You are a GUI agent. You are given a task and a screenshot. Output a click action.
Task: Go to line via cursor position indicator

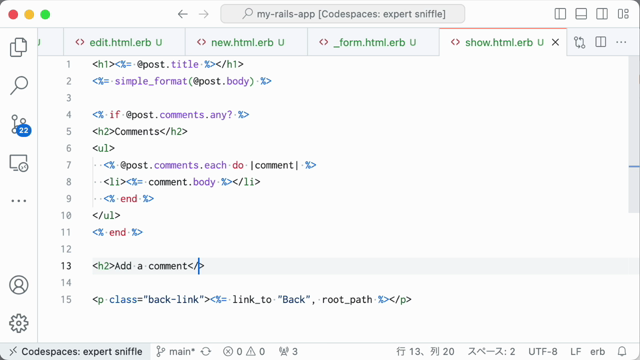tap(425, 351)
